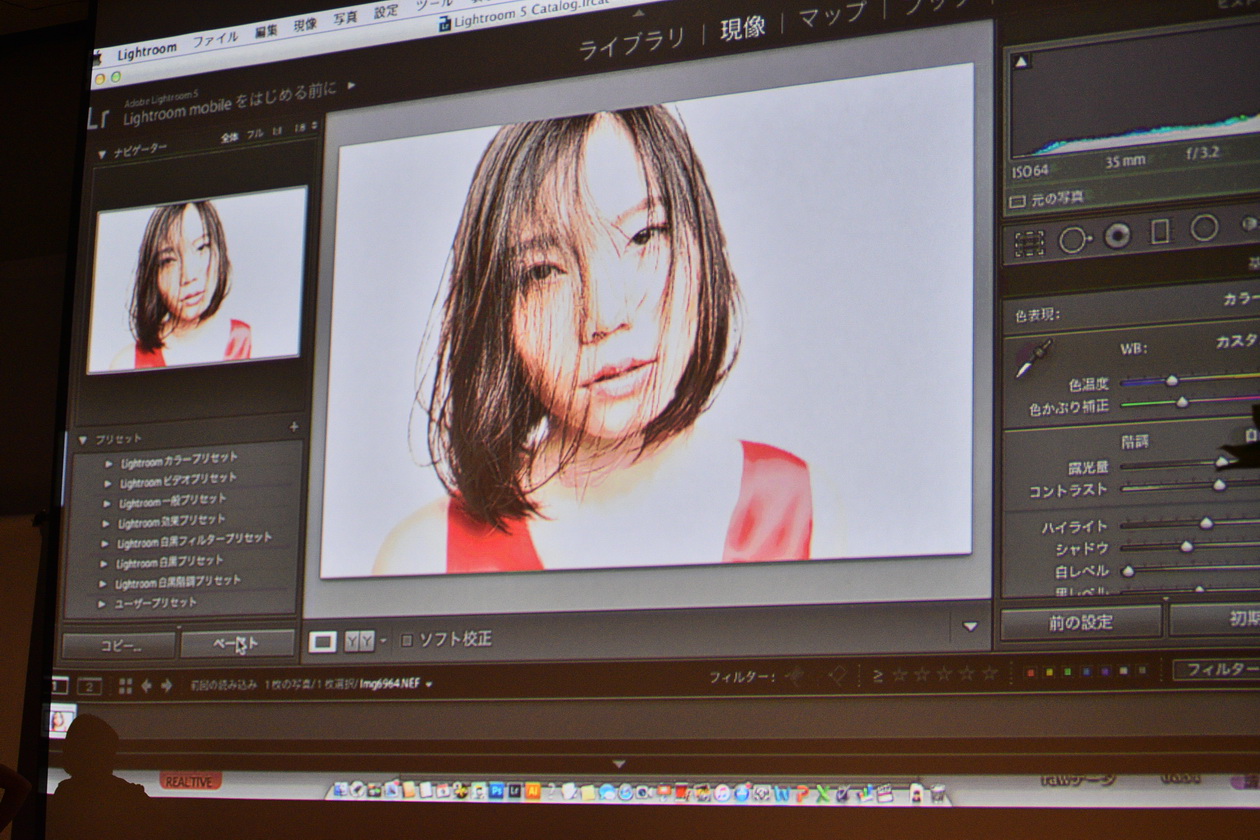Screen dimensions: 1260x840
Task: Collapse the filmstrip with bottom triangle
Action: coord(619,764)
